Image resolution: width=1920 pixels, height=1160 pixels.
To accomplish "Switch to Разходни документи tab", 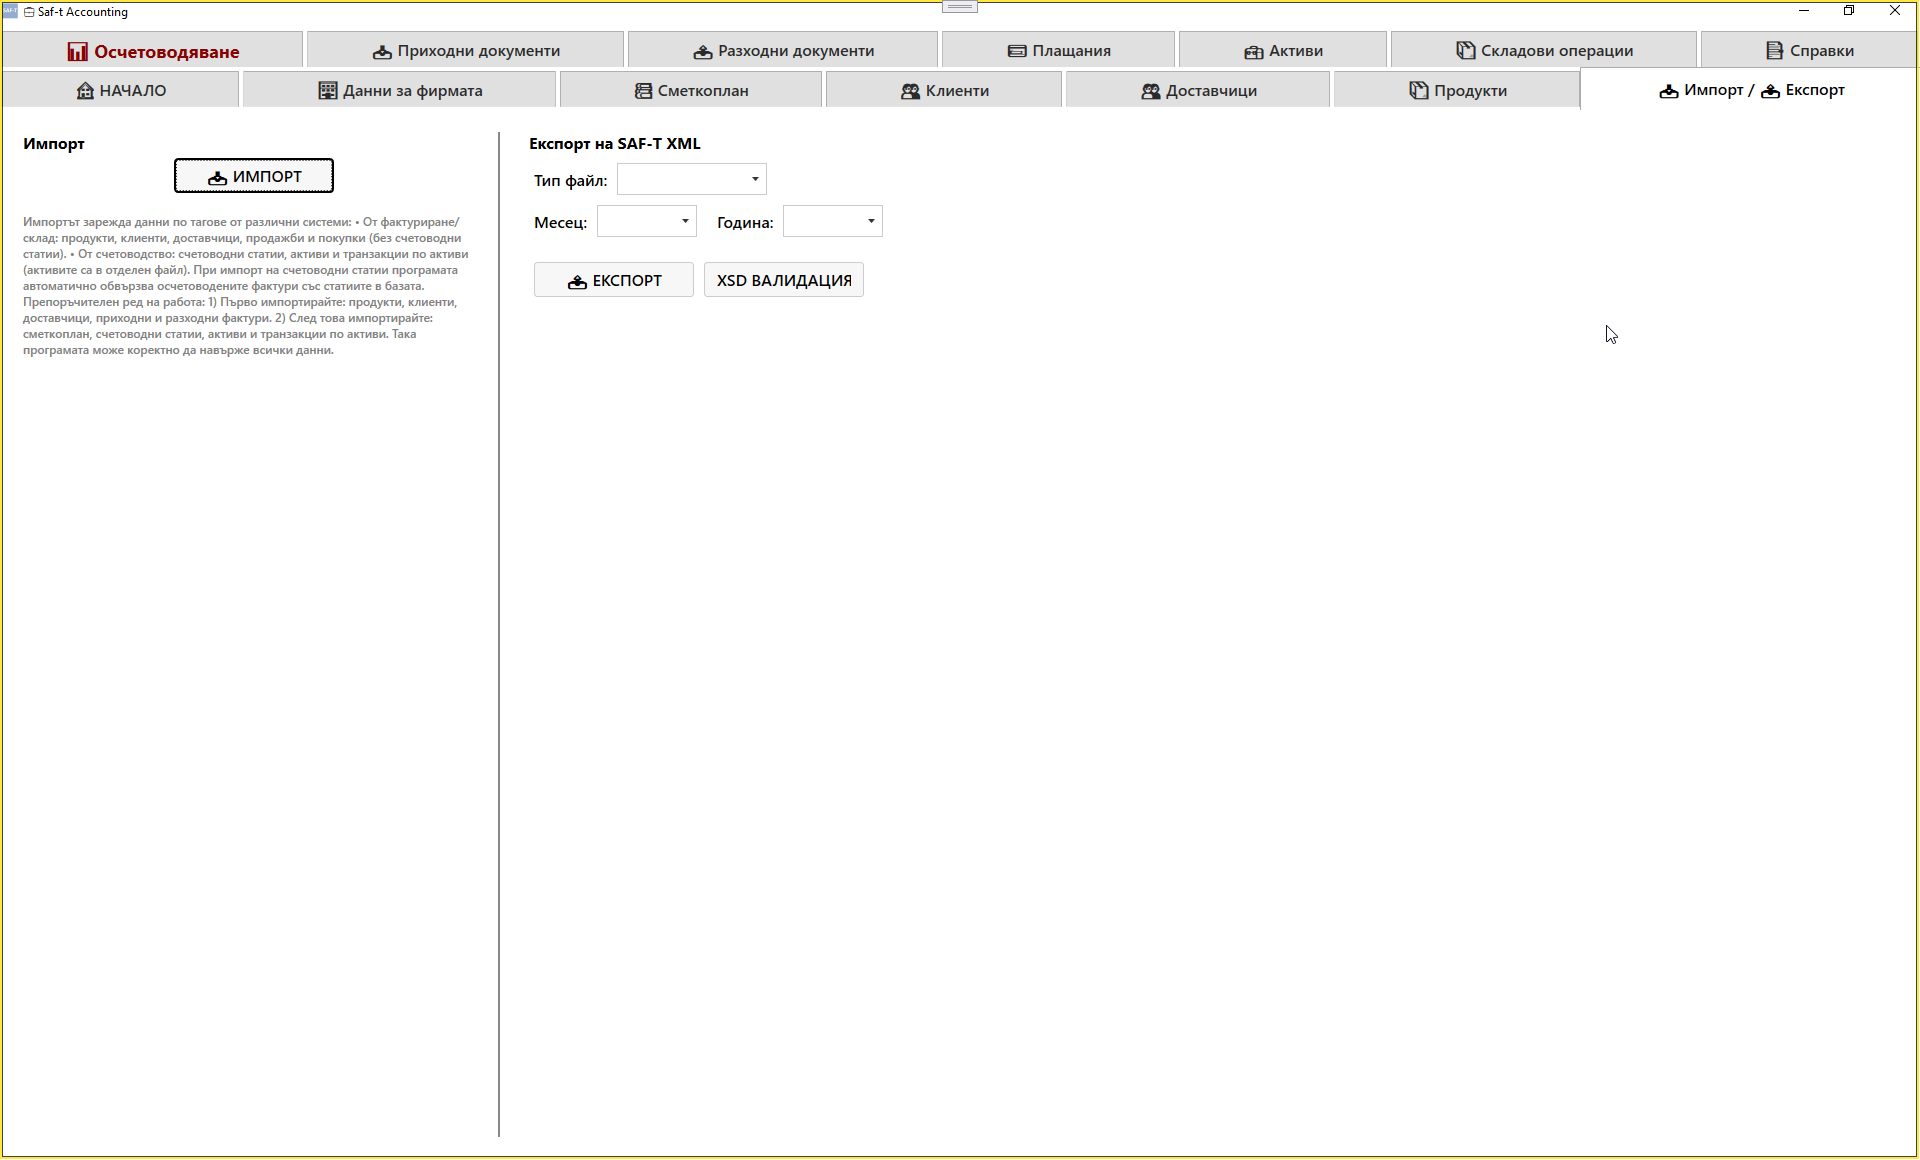I will pyautogui.click(x=783, y=50).
